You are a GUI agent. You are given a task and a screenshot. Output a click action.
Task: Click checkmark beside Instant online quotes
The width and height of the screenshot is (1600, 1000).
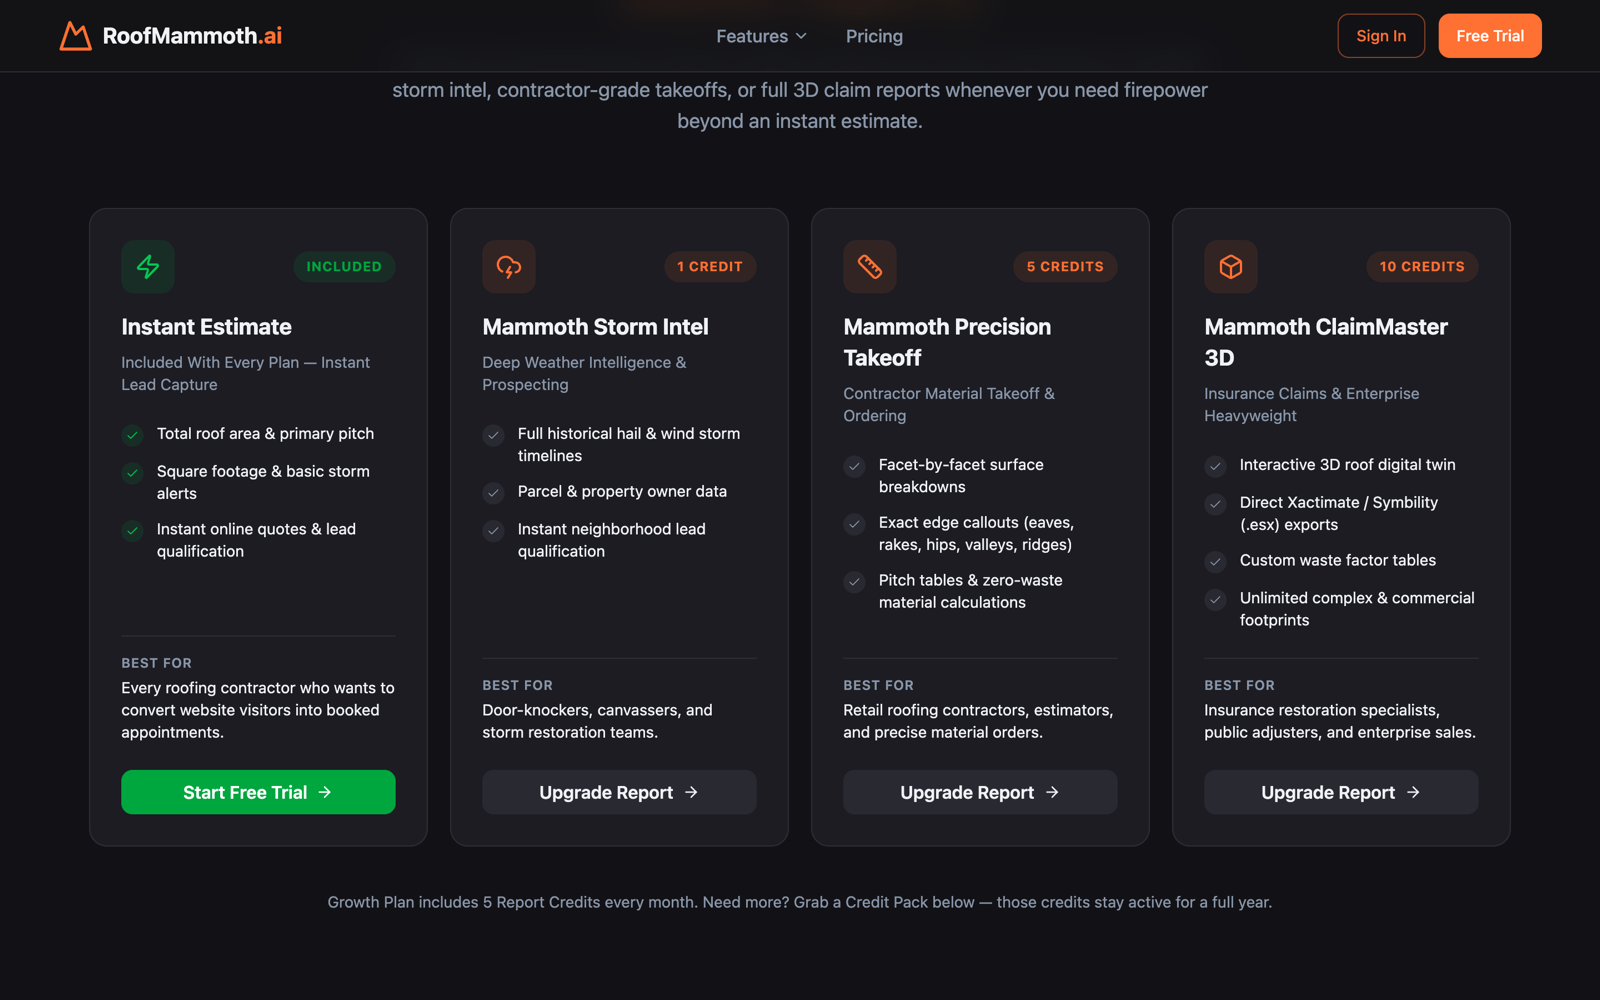pyautogui.click(x=133, y=531)
